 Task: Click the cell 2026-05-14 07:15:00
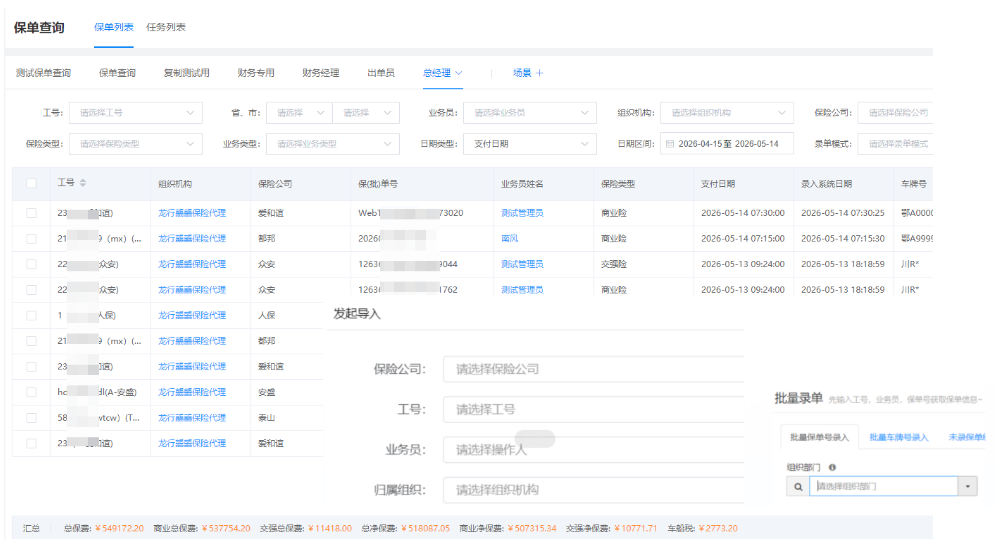(x=743, y=238)
